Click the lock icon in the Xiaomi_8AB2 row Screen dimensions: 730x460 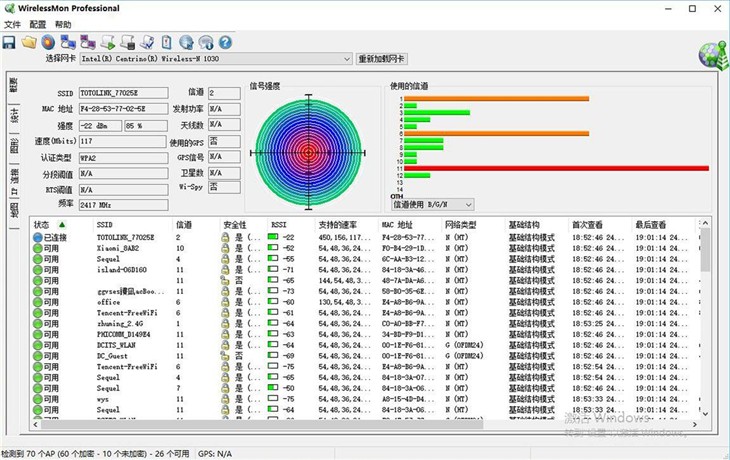pyautogui.click(x=226, y=248)
